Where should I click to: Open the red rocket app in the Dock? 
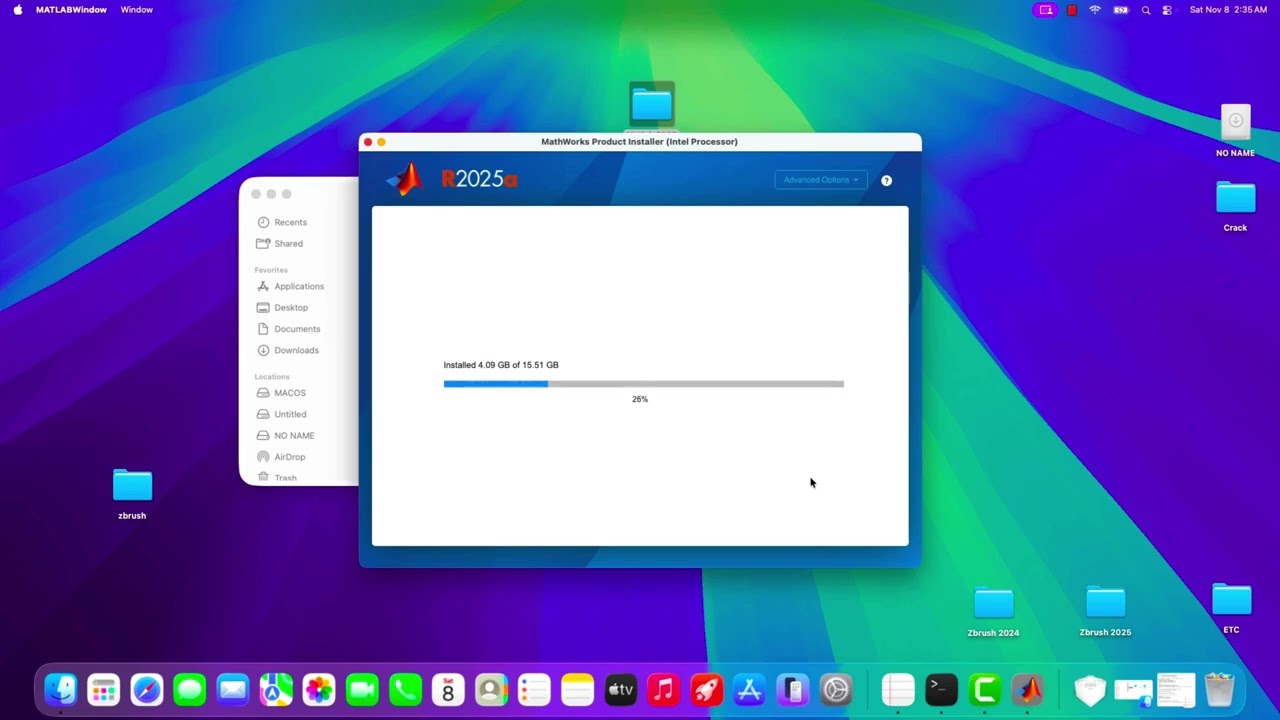click(x=706, y=689)
